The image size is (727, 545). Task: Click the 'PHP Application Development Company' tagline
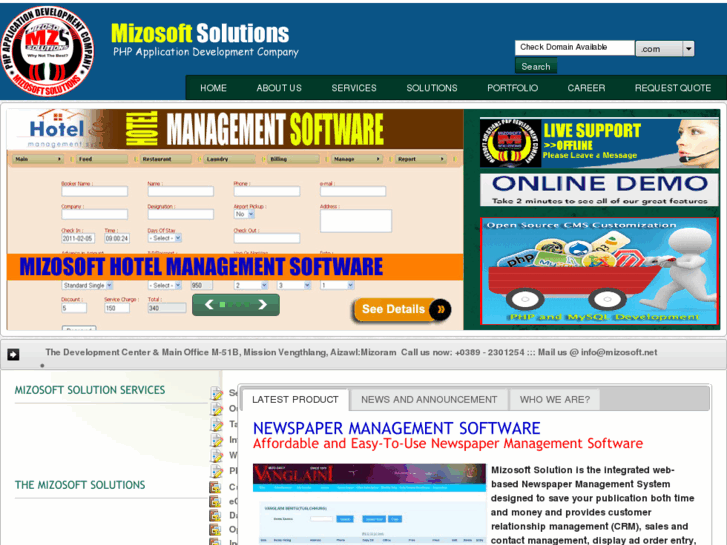click(x=205, y=52)
